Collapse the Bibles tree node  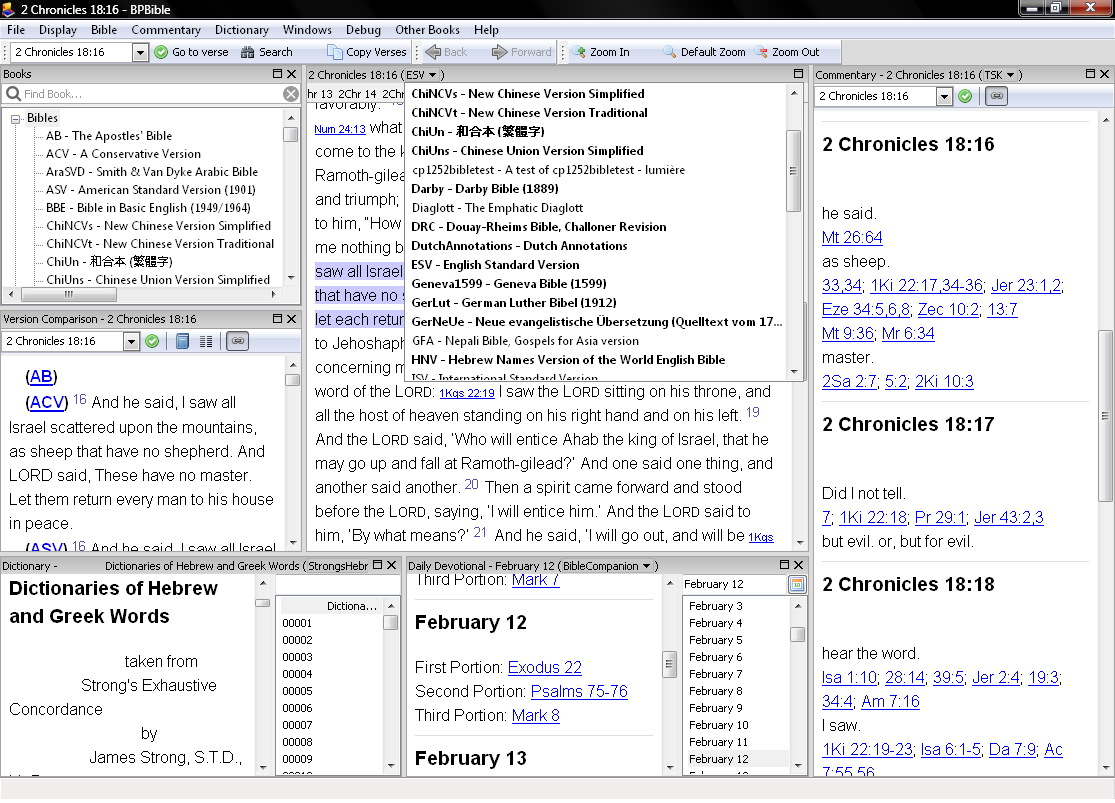(16, 119)
